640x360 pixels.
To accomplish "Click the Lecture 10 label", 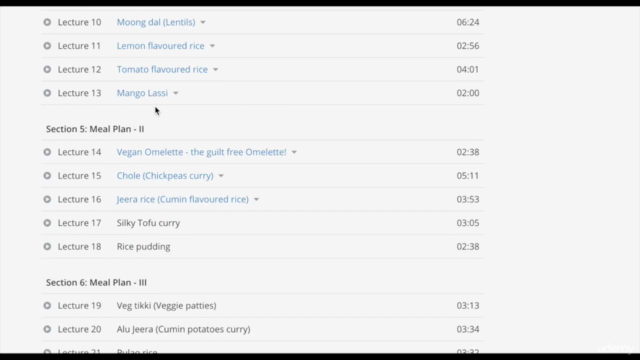I will coord(79,22).
